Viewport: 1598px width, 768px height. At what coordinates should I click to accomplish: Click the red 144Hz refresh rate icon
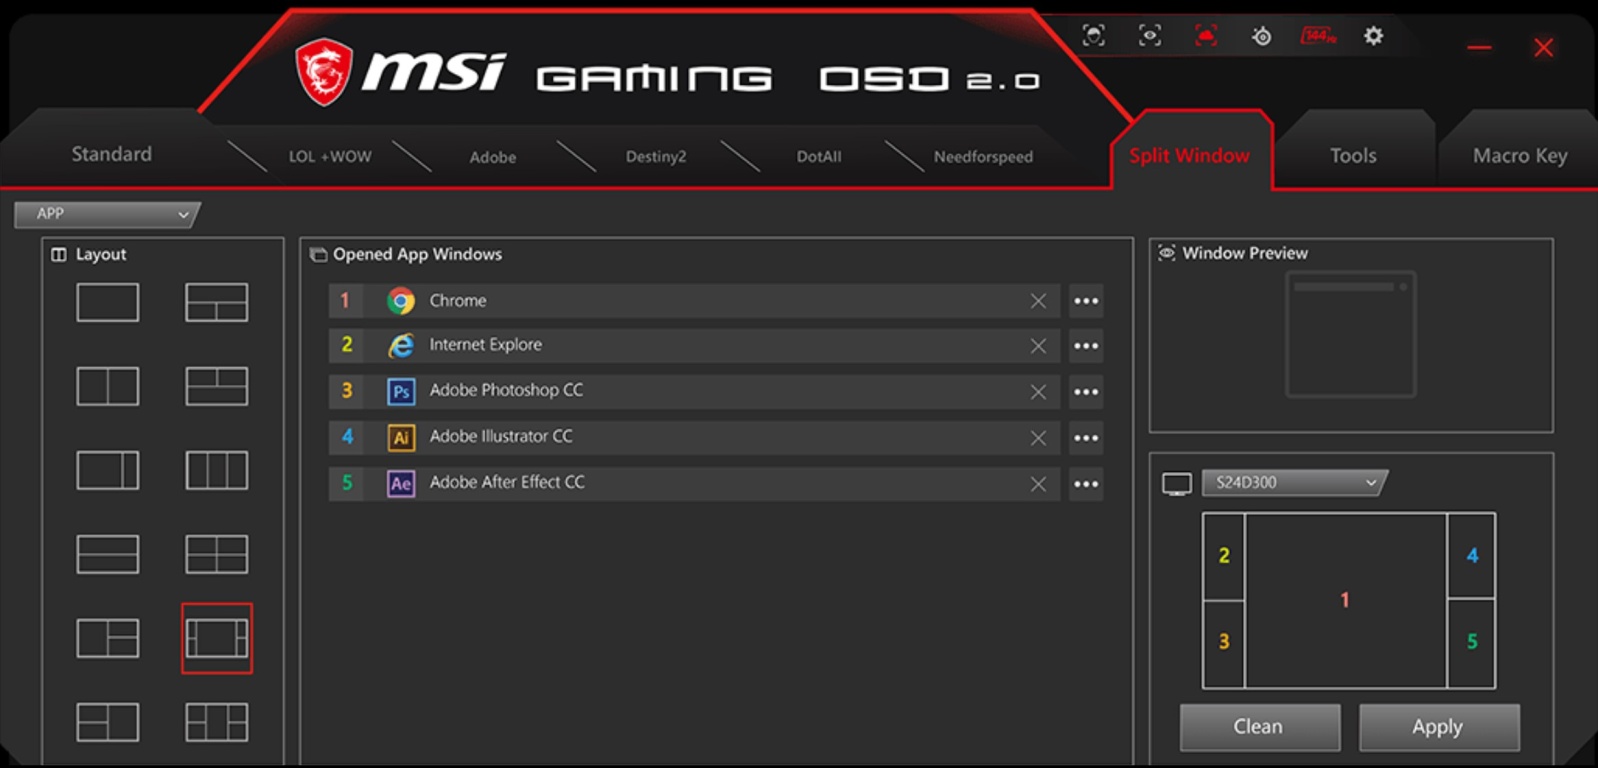click(x=1318, y=36)
